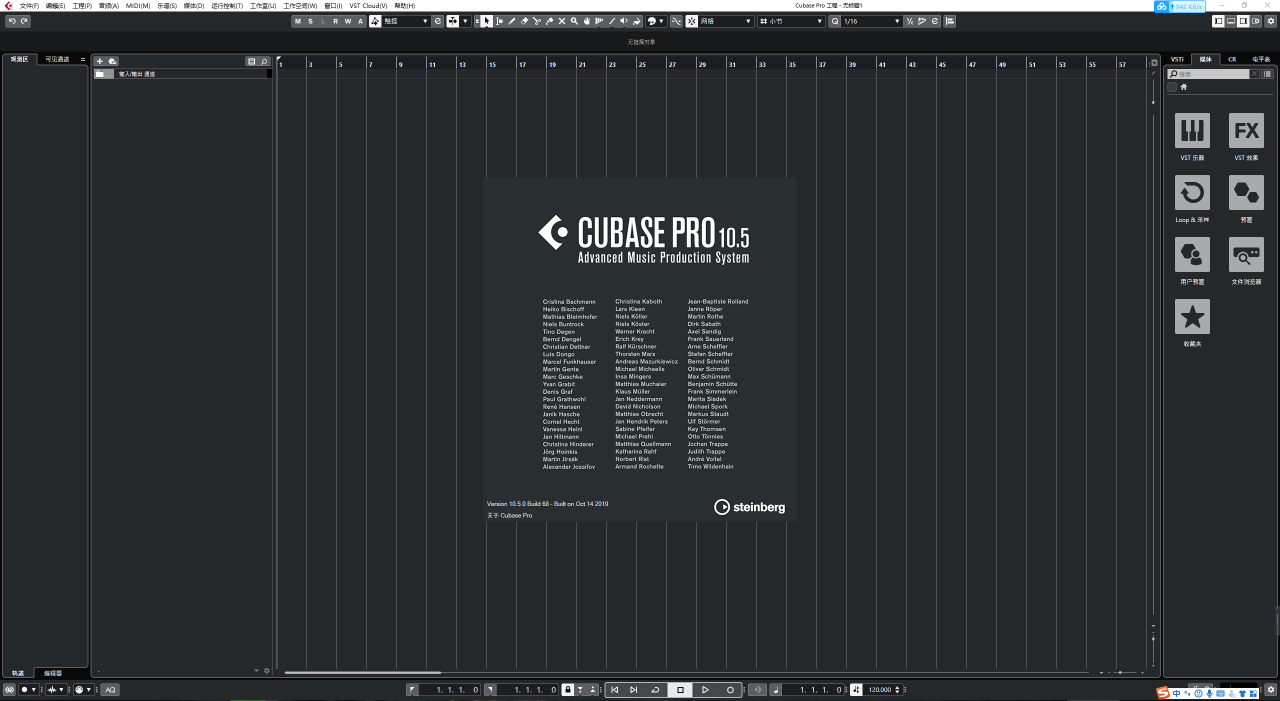The width and height of the screenshot is (1280, 701).
Task: Open the 编辑(E) menu
Action: tap(55, 6)
